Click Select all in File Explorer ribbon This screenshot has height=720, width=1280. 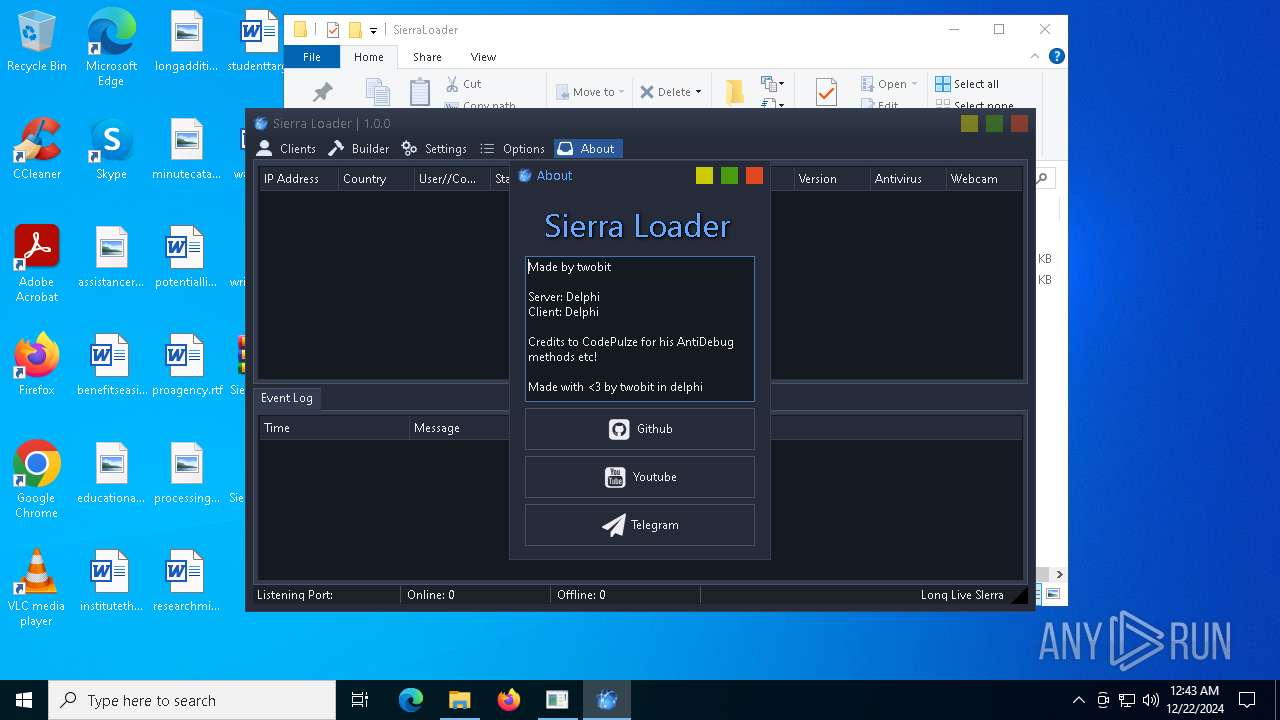pos(967,84)
